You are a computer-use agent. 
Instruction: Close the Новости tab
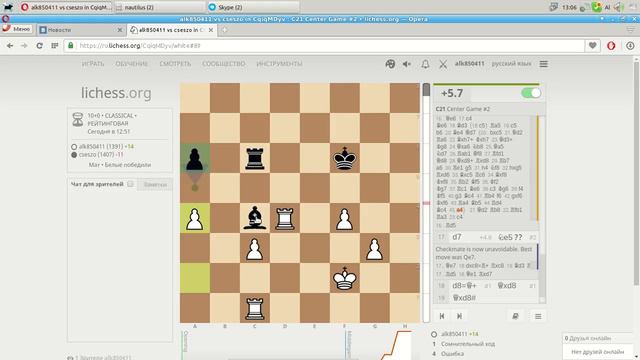(120, 30)
